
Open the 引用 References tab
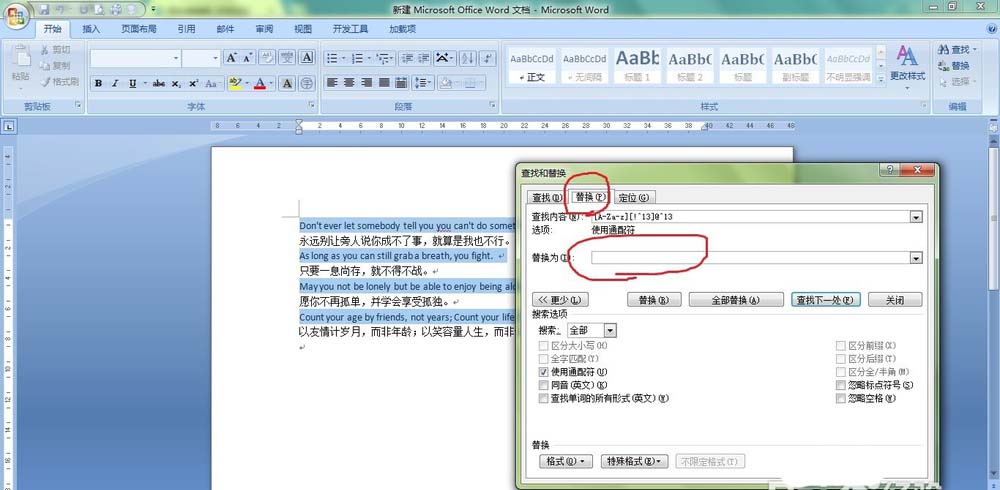(x=186, y=29)
